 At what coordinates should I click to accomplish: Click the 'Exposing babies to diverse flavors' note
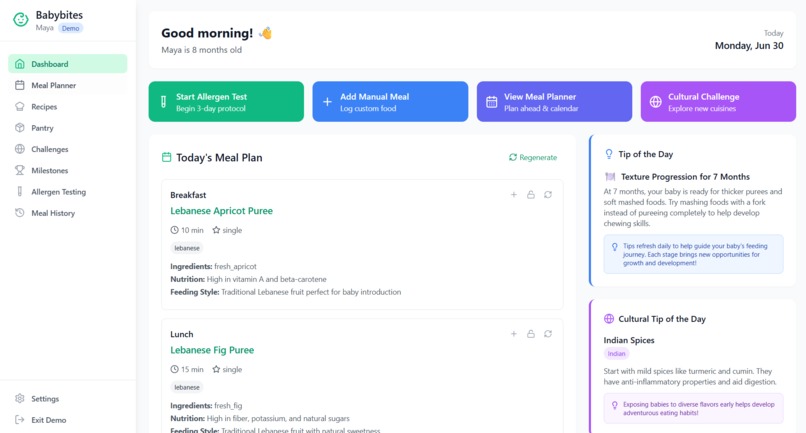click(693, 408)
